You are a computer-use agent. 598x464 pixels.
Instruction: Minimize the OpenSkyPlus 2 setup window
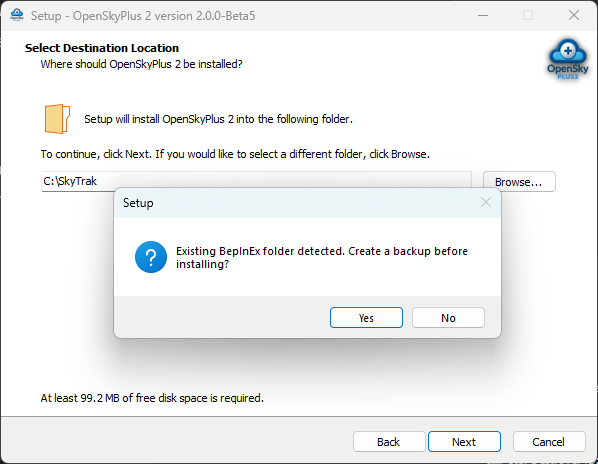tap(483, 16)
